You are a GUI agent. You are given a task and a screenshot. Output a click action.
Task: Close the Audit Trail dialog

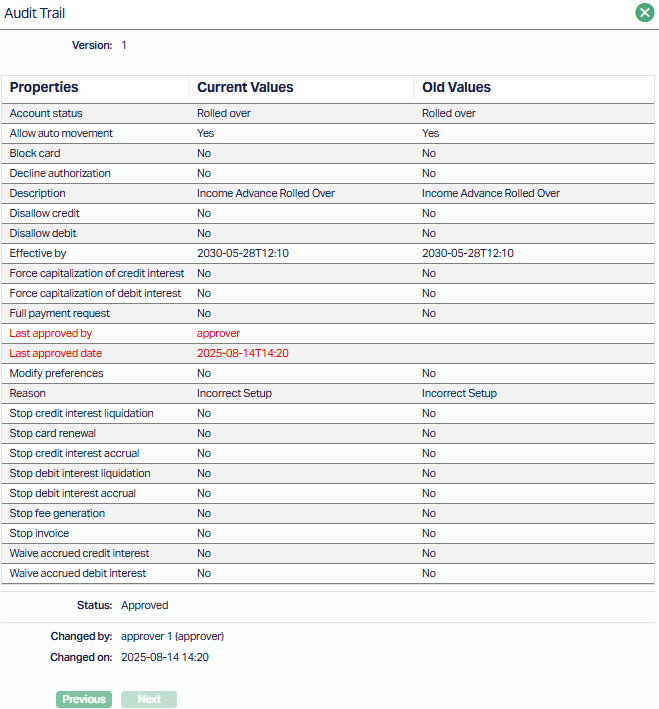click(644, 13)
